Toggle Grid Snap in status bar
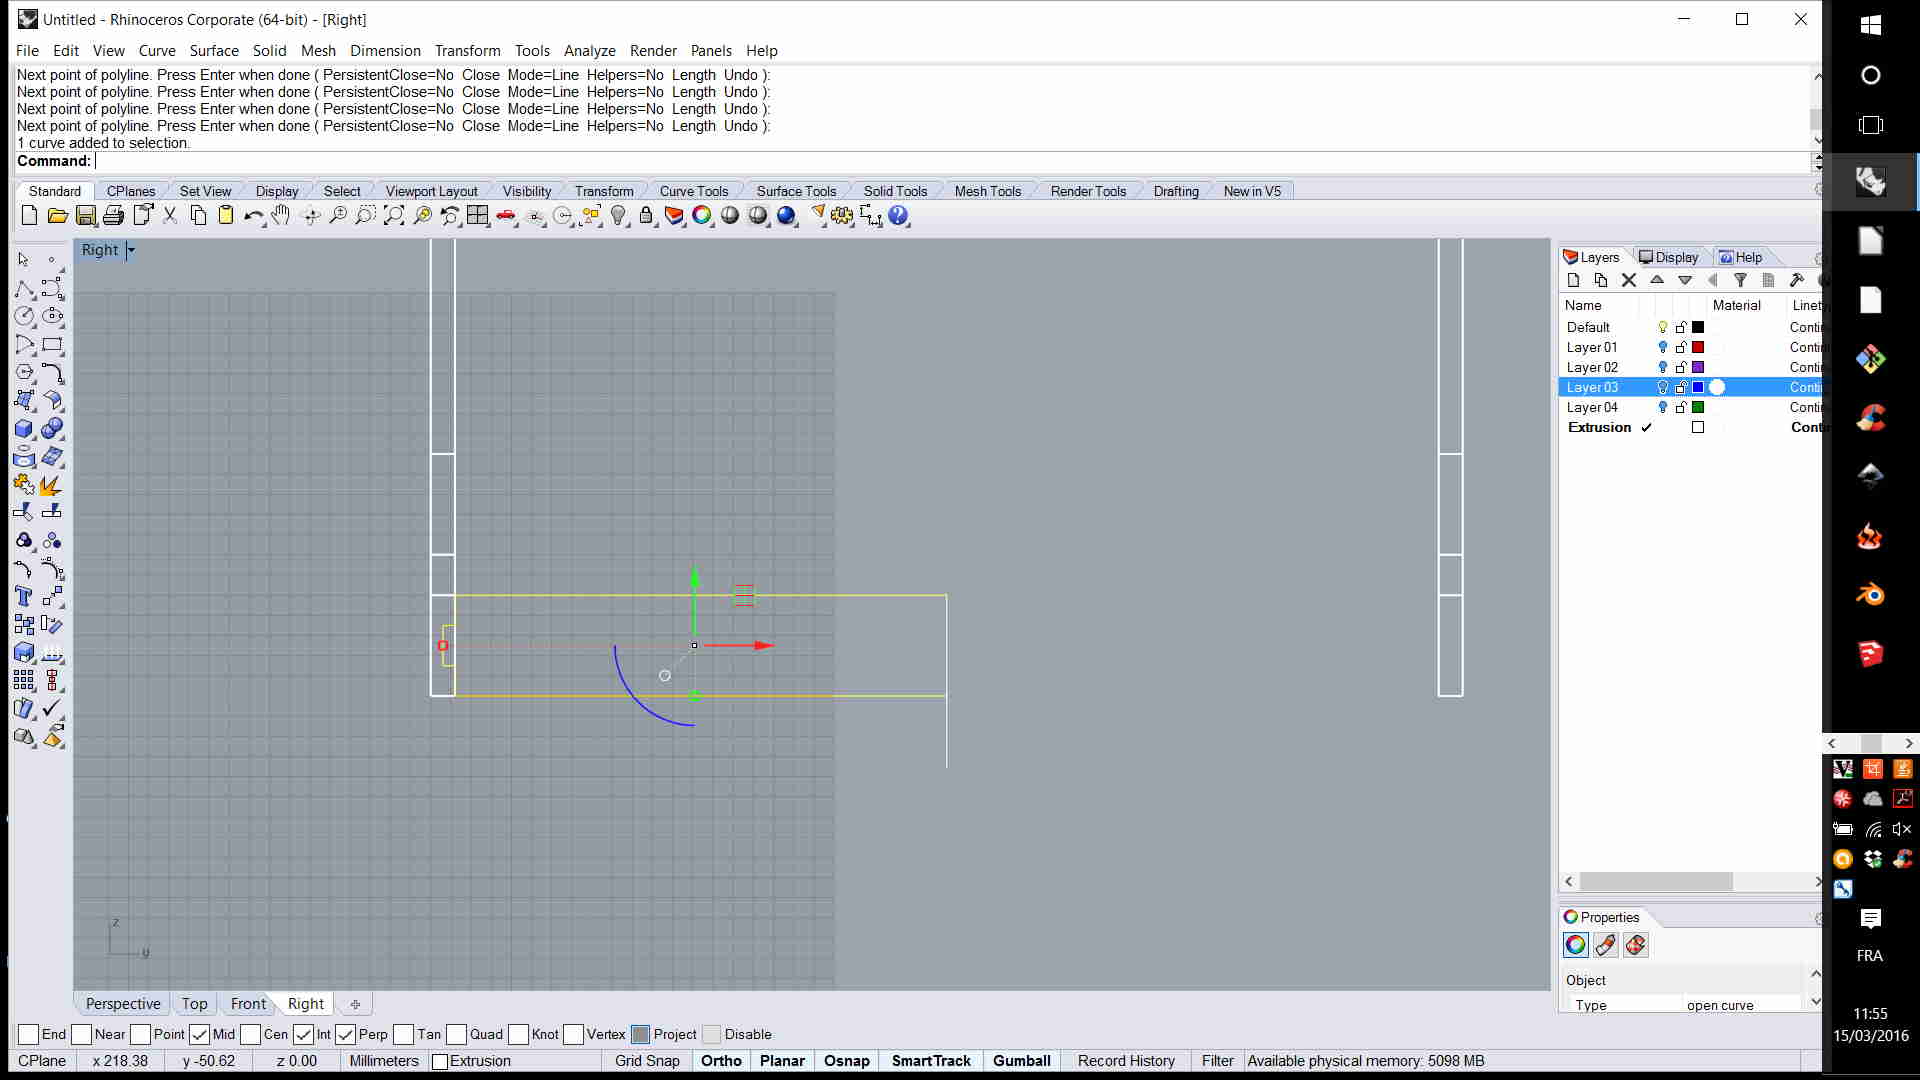The image size is (1920, 1080). pyautogui.click(x=647, y=1061)
